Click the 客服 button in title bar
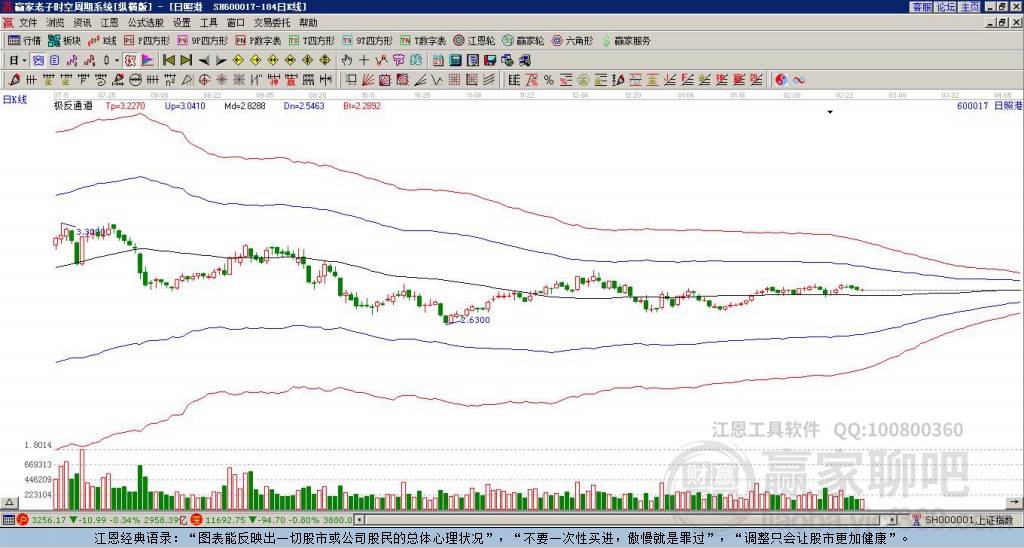 click(921, 7)
